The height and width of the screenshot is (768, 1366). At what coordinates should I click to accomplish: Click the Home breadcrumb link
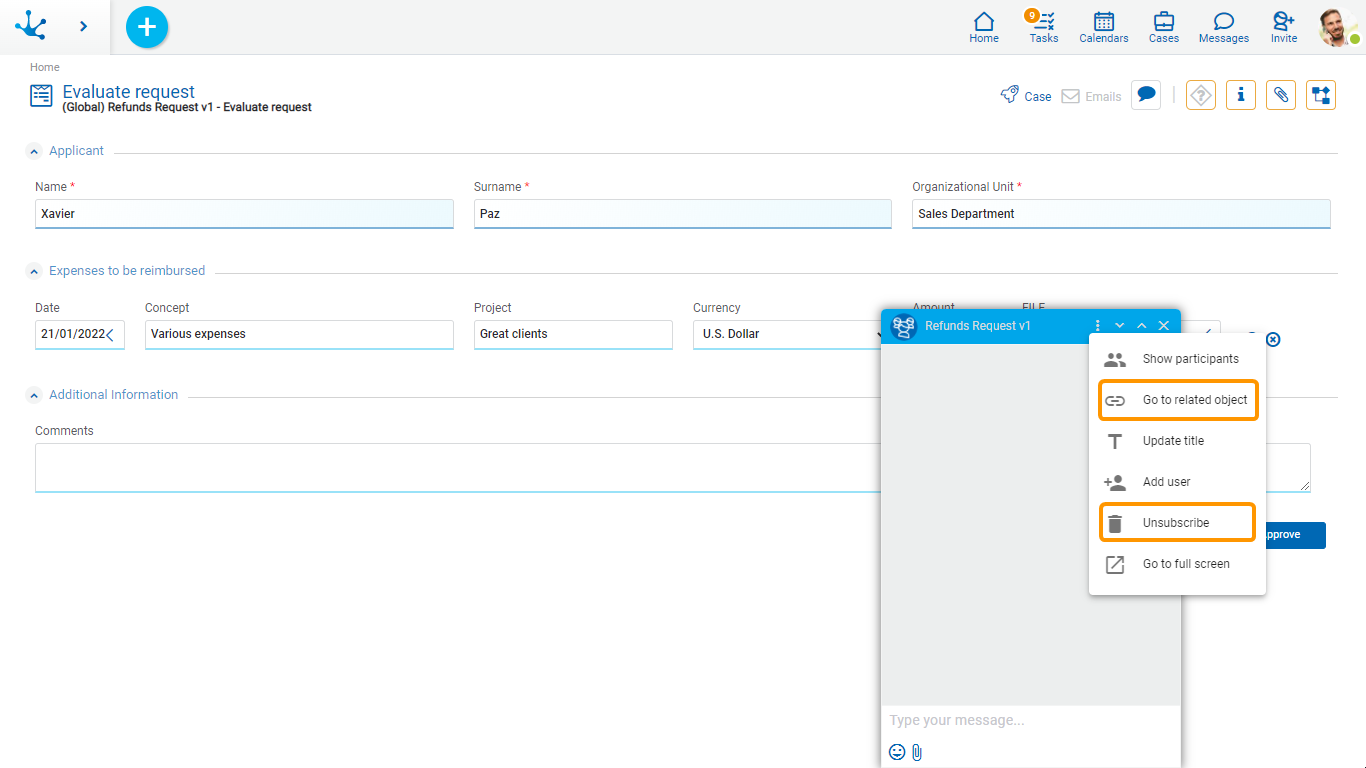pyautogui.click(x=44, y=67)
